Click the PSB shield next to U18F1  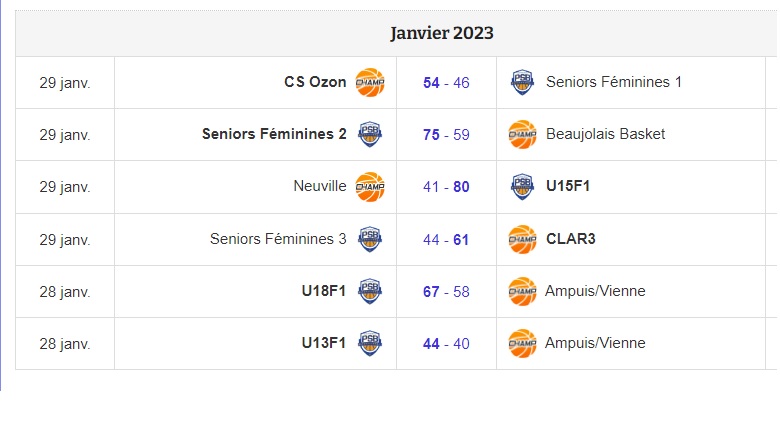coord(370,291)
